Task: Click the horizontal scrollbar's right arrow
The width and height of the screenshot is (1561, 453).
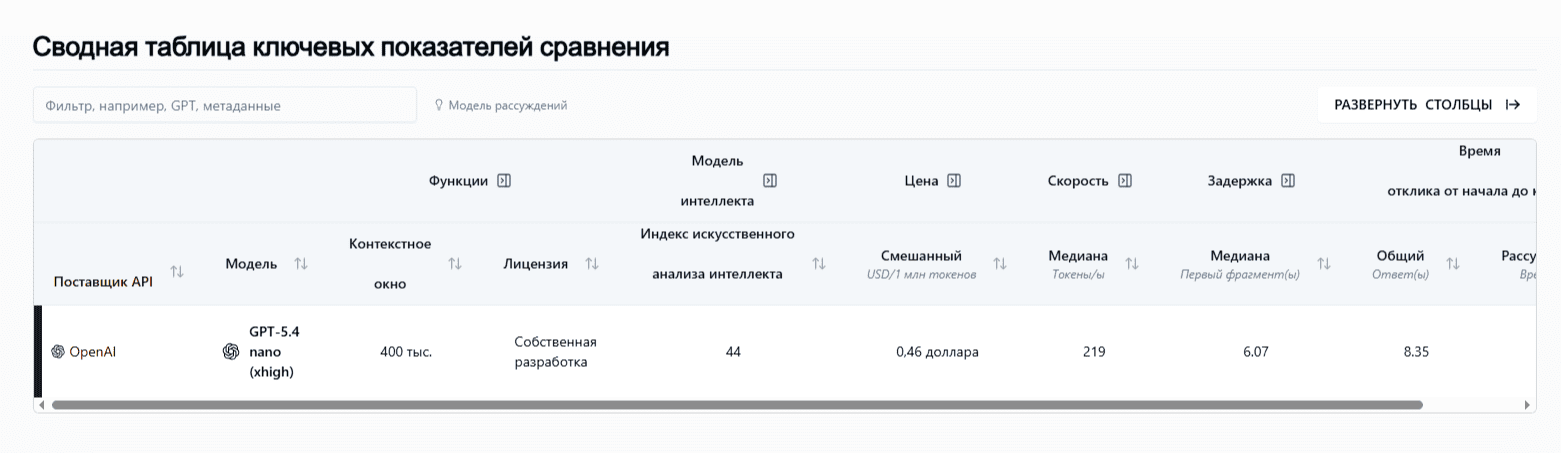Action: click(1527, 405)
